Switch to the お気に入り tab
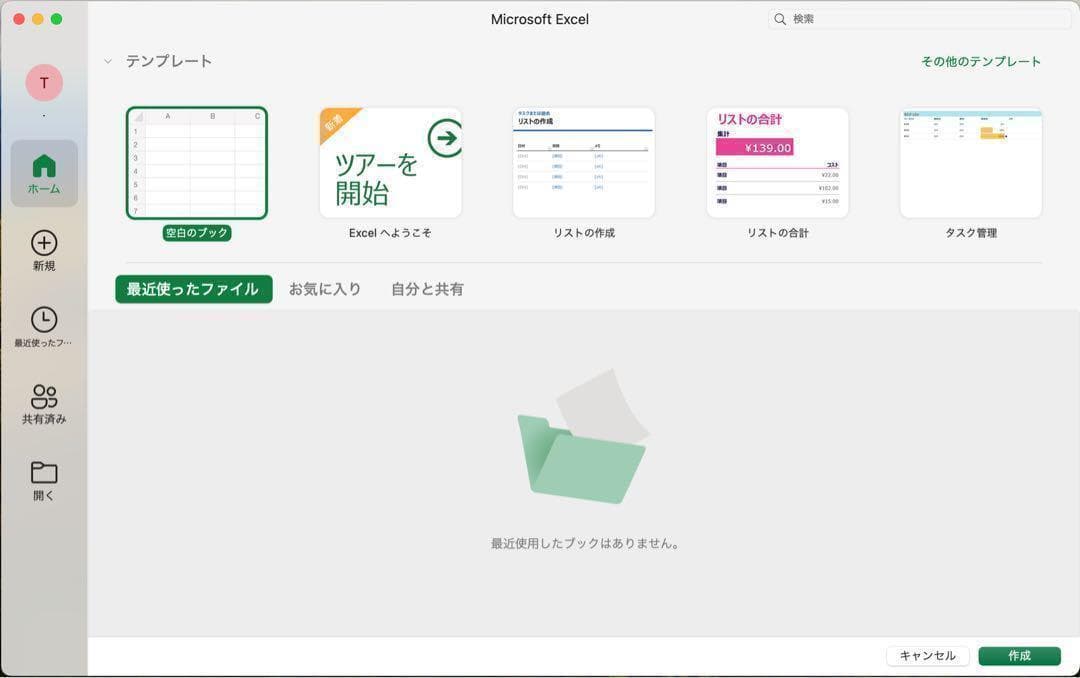Image resolution: width=1080 pixels, height=678 pixels. pyautogui.click(x=324, y=289)
